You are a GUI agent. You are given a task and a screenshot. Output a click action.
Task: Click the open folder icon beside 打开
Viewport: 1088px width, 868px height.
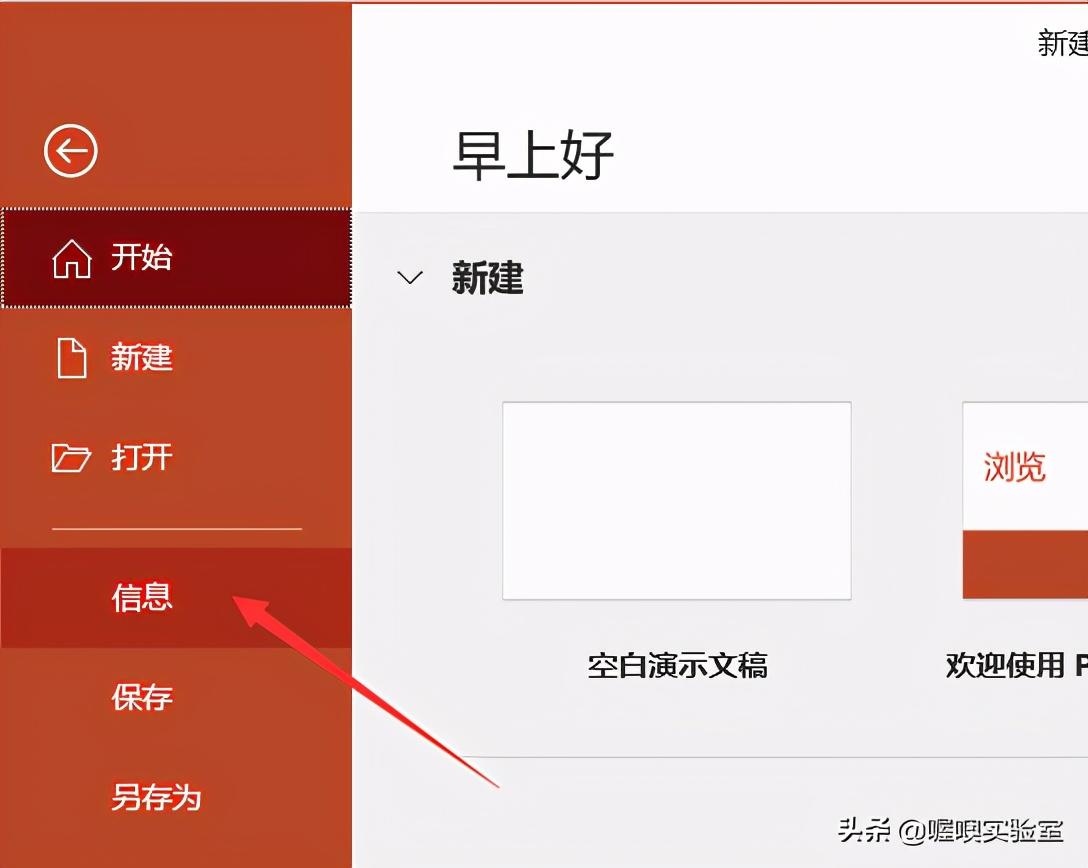[71, 458]
